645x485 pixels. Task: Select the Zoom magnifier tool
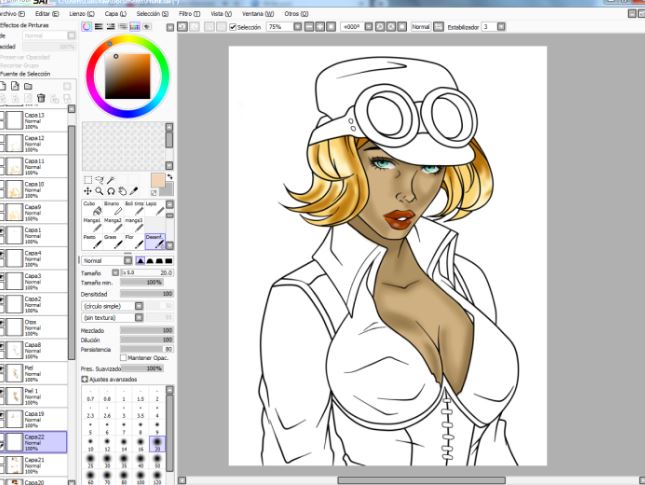tap(99, 191)
